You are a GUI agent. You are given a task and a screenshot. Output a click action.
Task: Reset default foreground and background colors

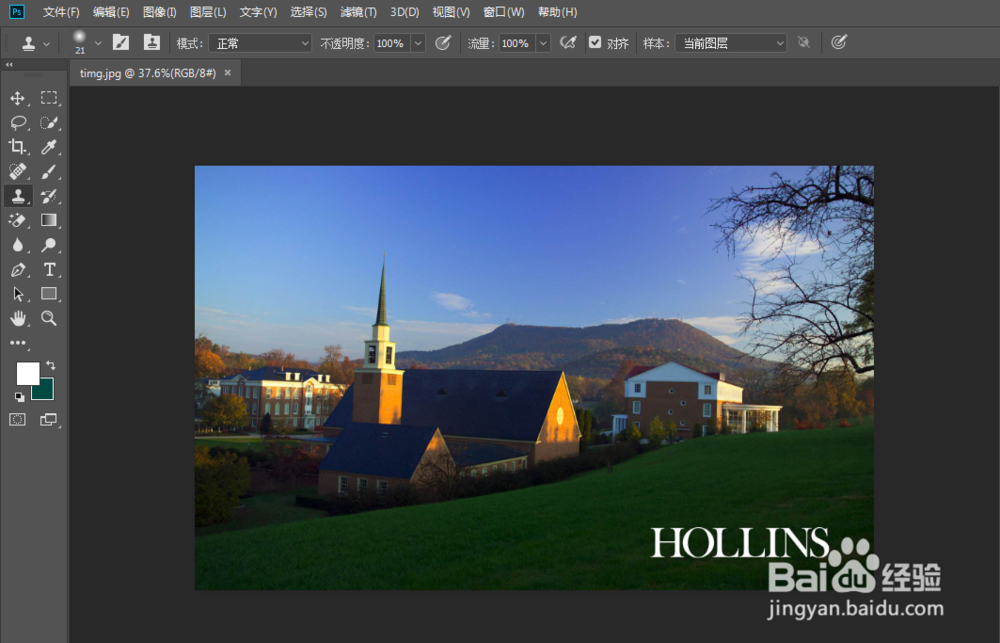[x=20, y=397]
